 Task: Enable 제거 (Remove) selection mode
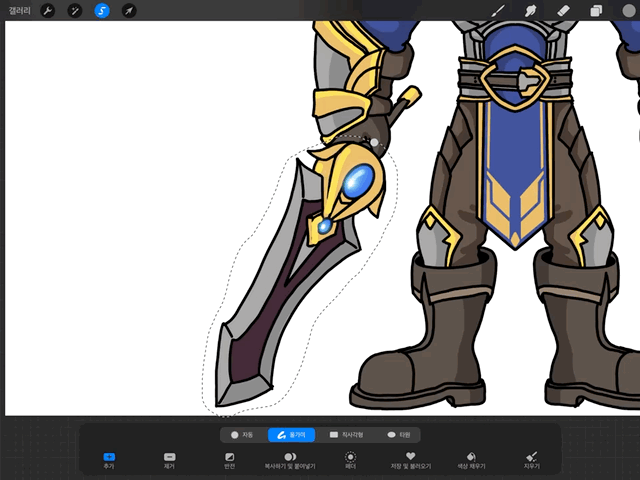tap(169, 460)
